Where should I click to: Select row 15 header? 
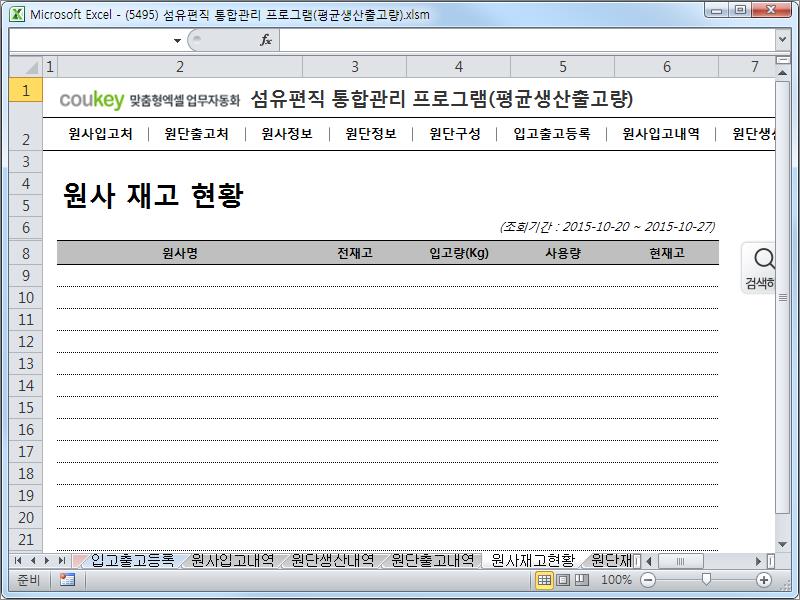[26, 408]
